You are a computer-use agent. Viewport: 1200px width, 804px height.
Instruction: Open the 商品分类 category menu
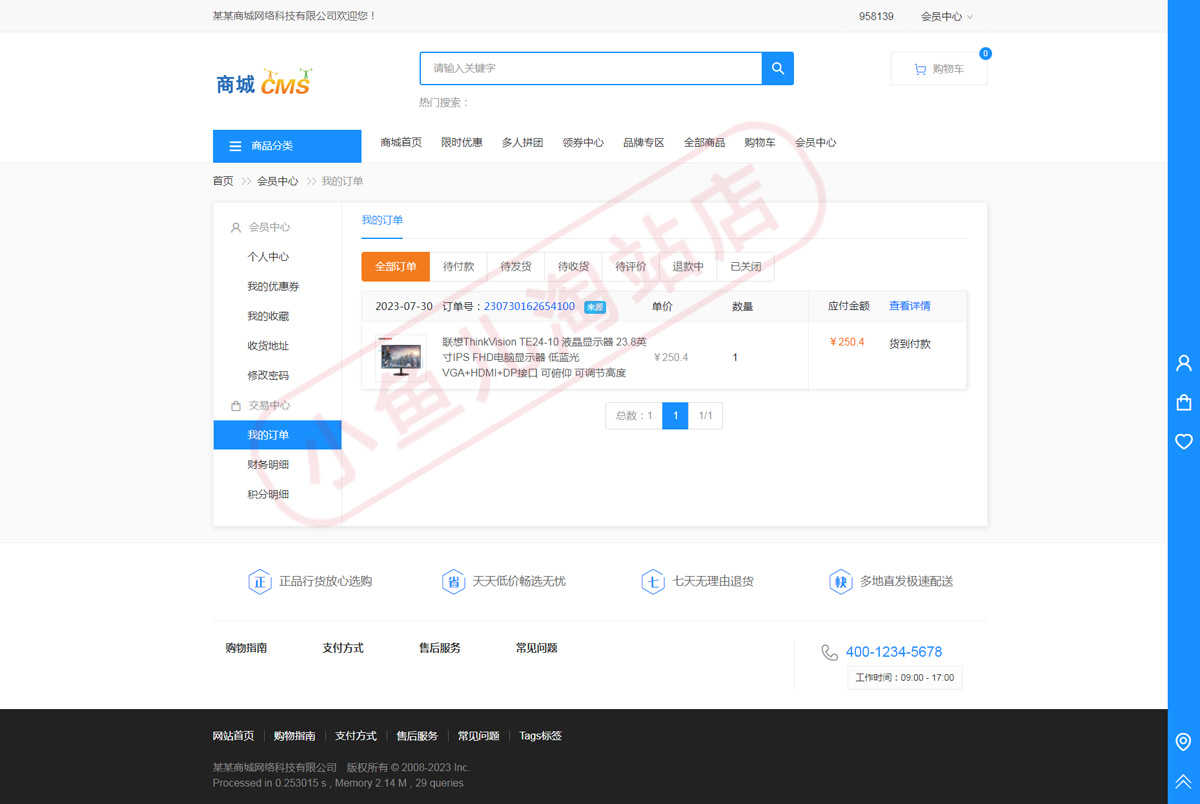[287, 146]
